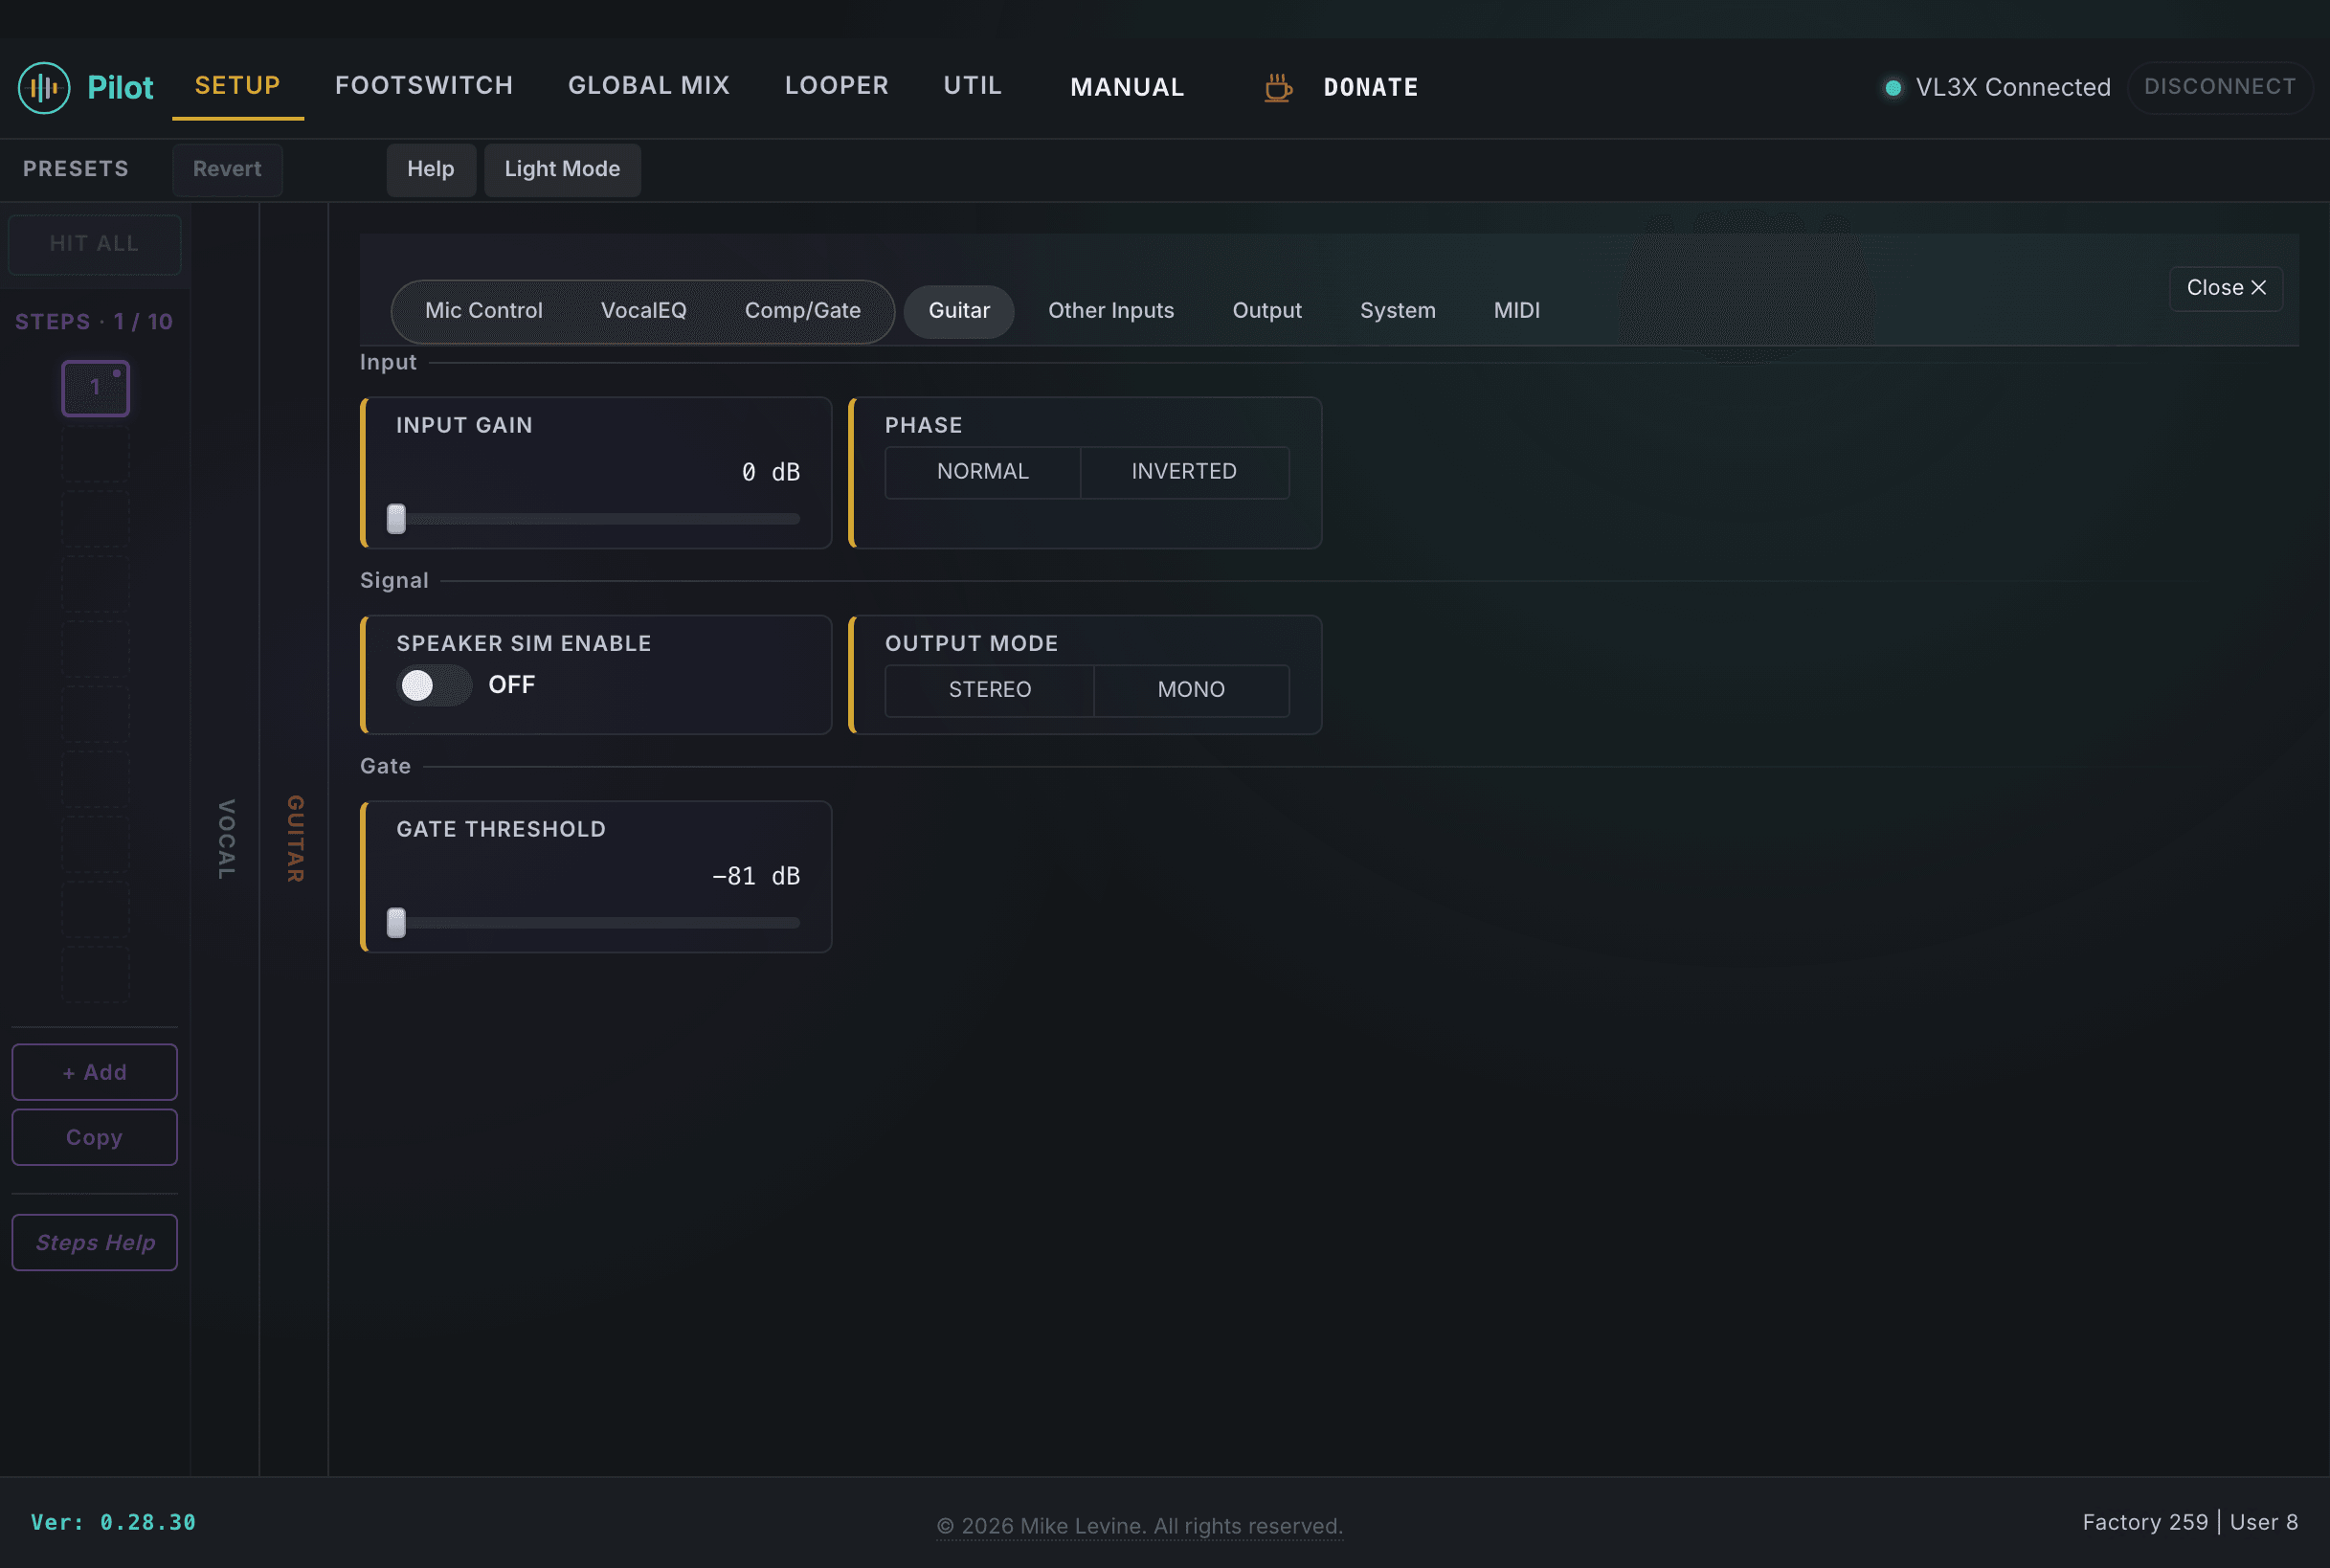Open the MIDI sub-tab
The width and height of the screenshot is (2330, 1568).
1517,311
